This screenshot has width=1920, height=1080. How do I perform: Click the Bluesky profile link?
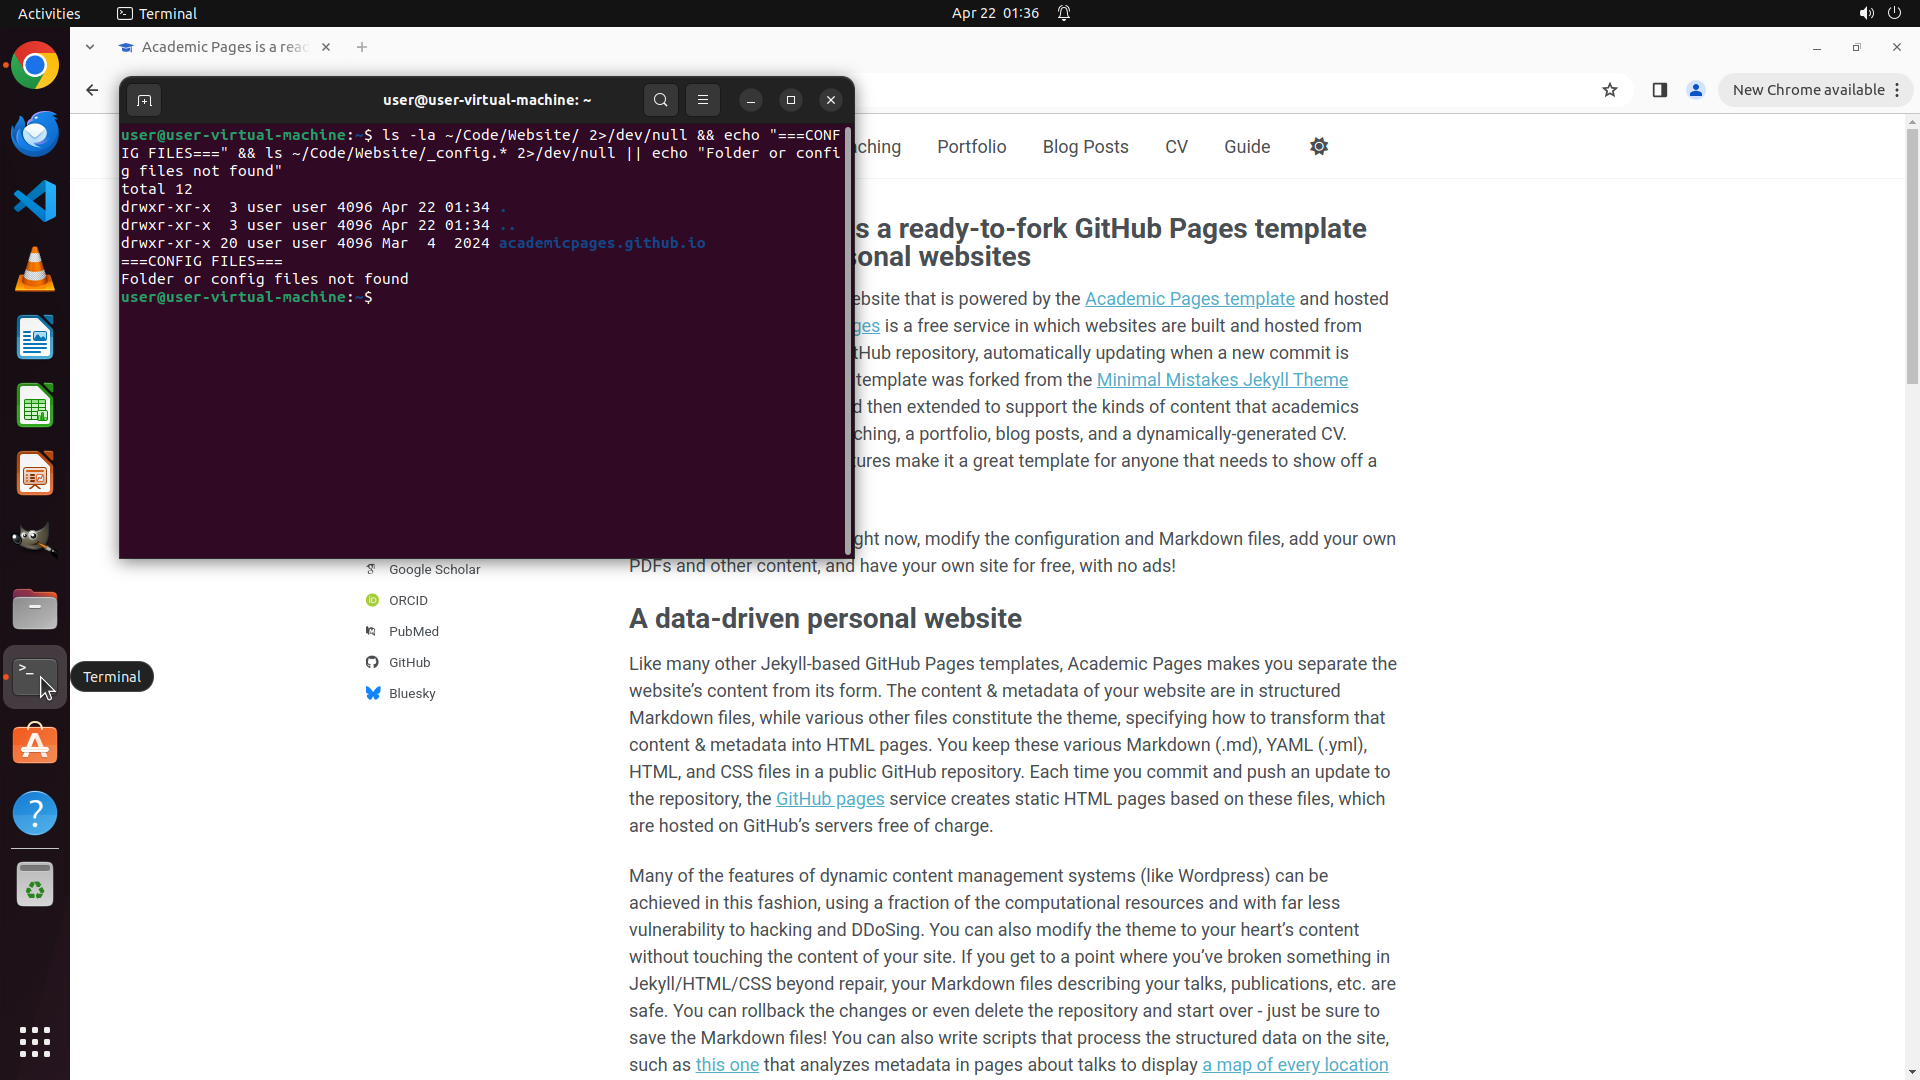(x=411, y=693)
